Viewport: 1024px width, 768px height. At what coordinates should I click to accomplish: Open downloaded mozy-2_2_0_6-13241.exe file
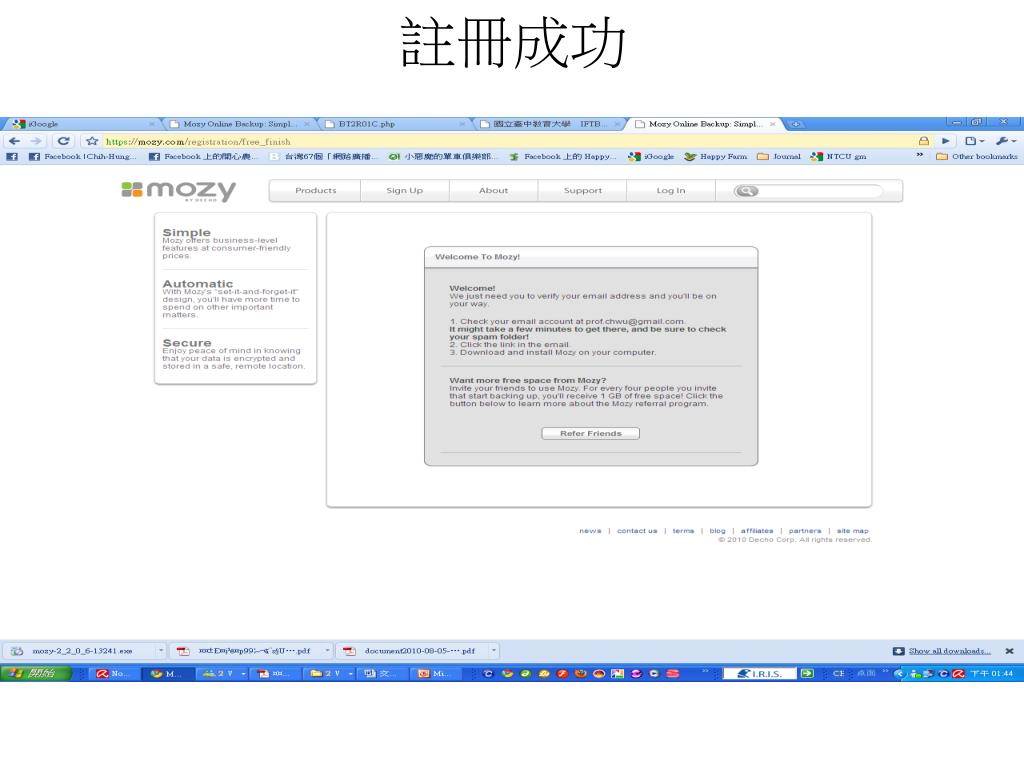tap(80, 651)
